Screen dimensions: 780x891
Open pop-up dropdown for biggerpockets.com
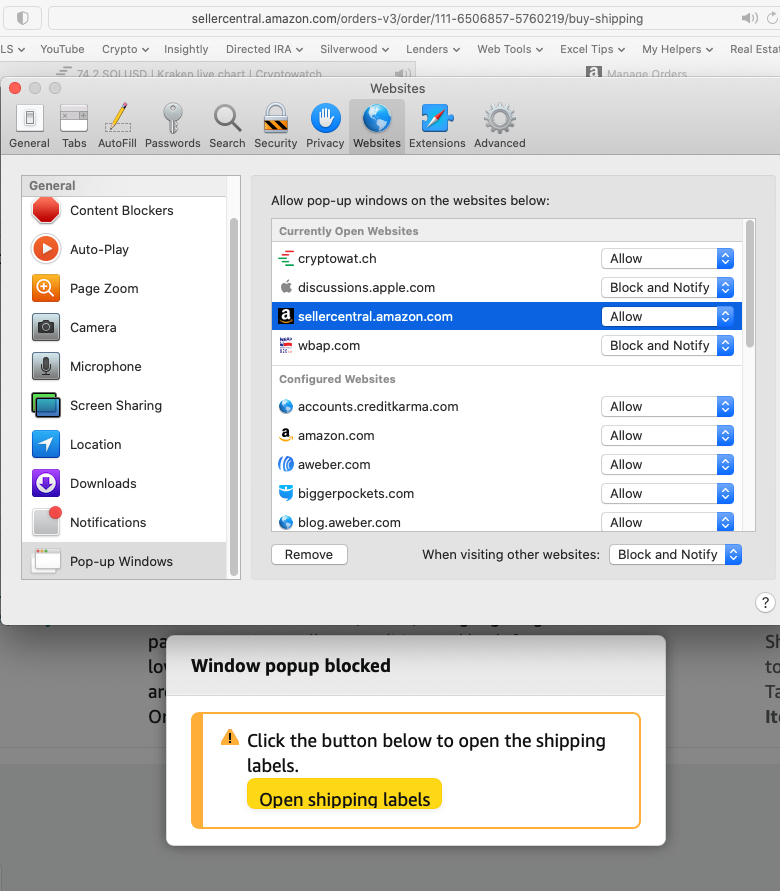coord(668,493)
